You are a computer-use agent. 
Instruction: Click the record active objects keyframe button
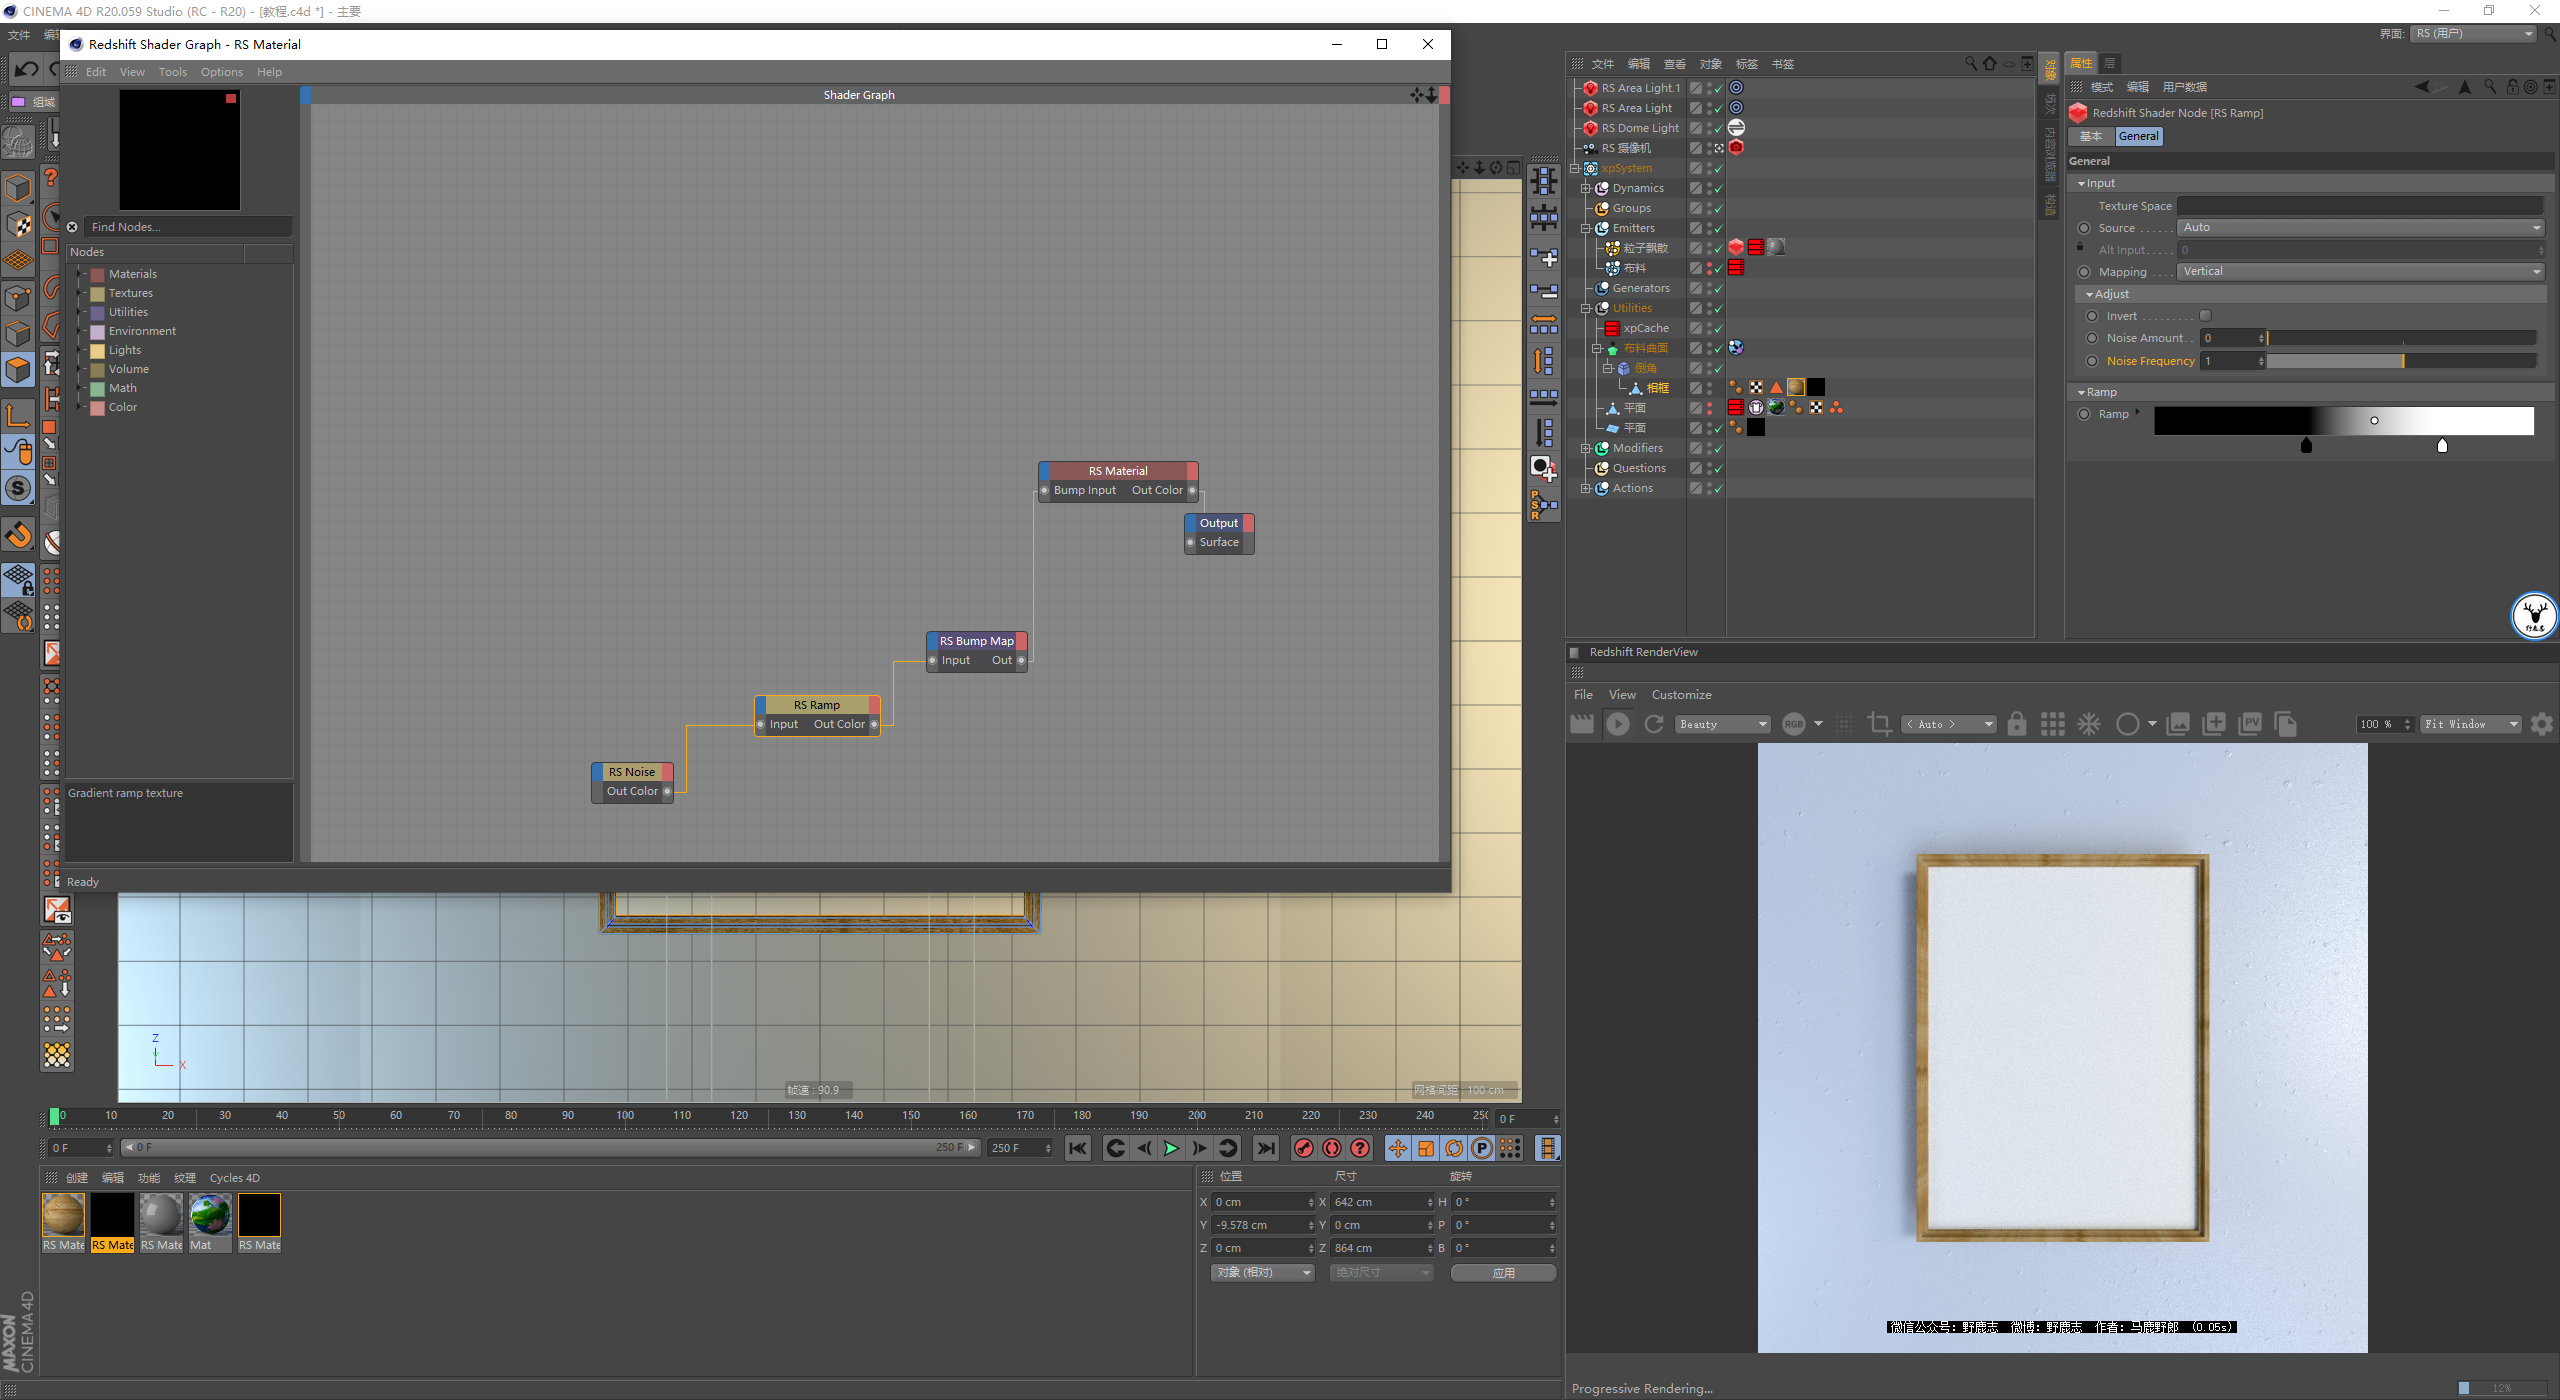click(1303, 1148)
